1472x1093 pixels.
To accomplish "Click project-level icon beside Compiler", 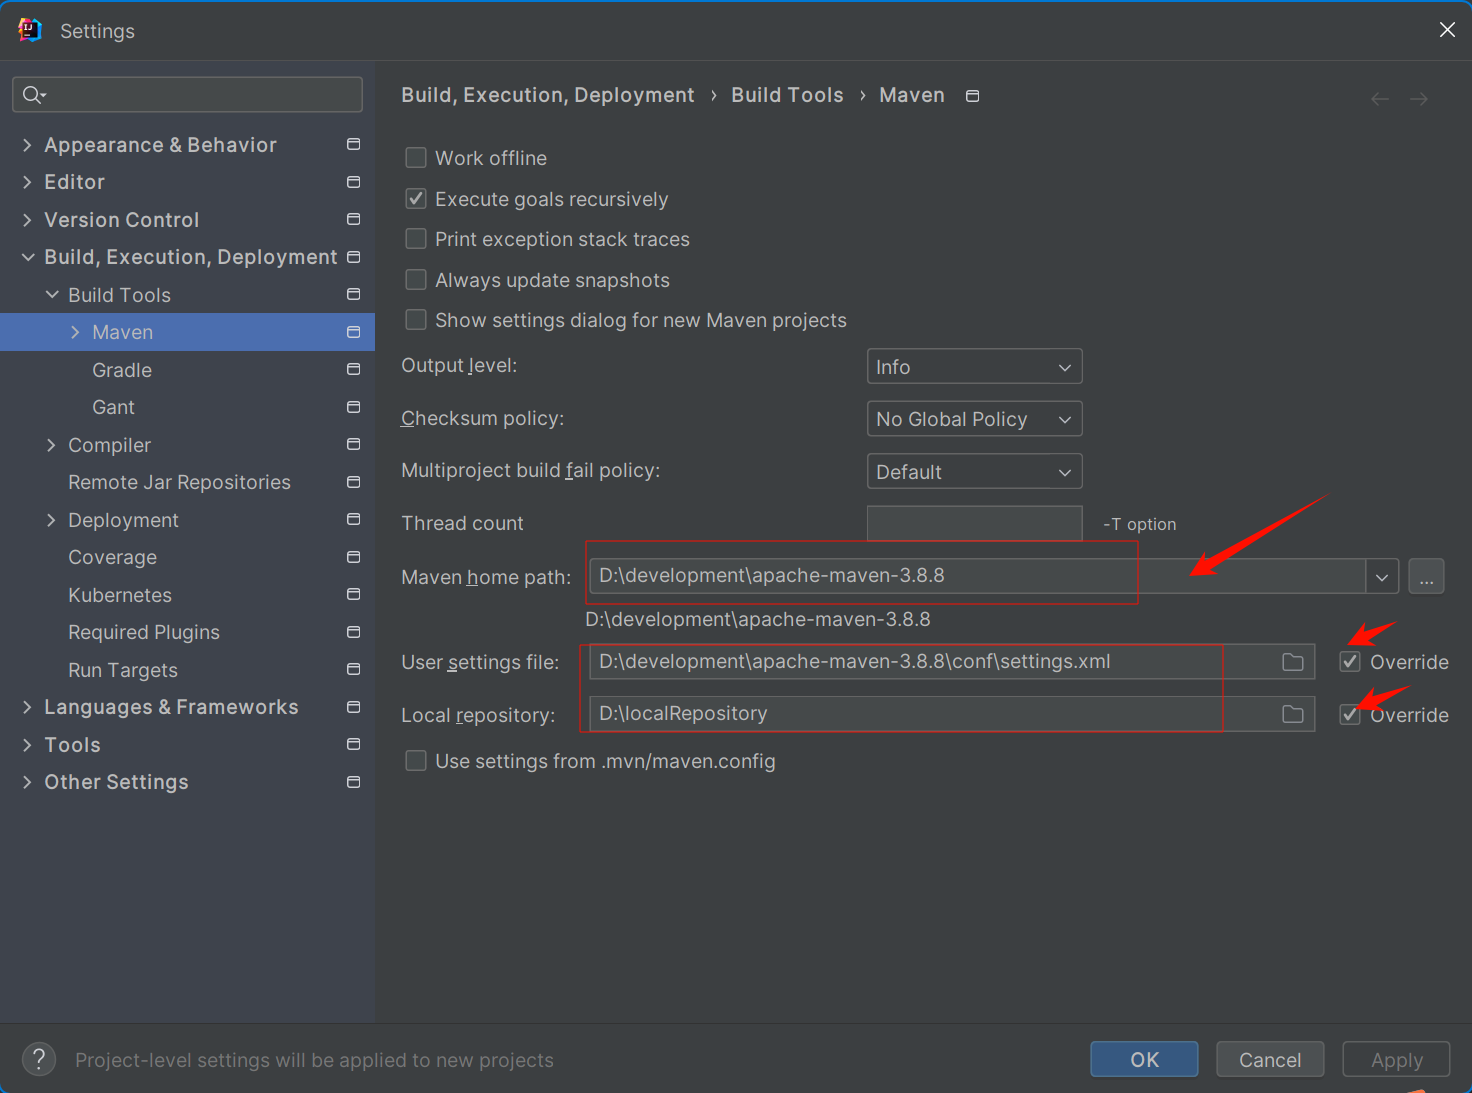I will (x=353, y=444).
